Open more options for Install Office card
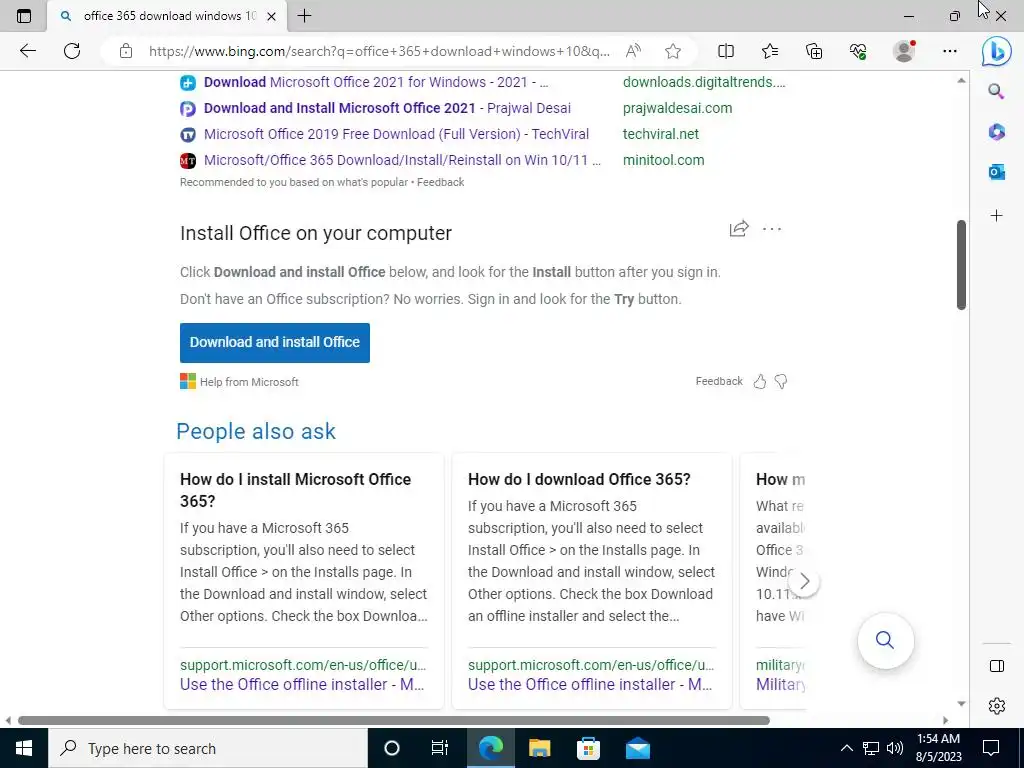Viewport: 1024px width, 768px height. (772, 229)
